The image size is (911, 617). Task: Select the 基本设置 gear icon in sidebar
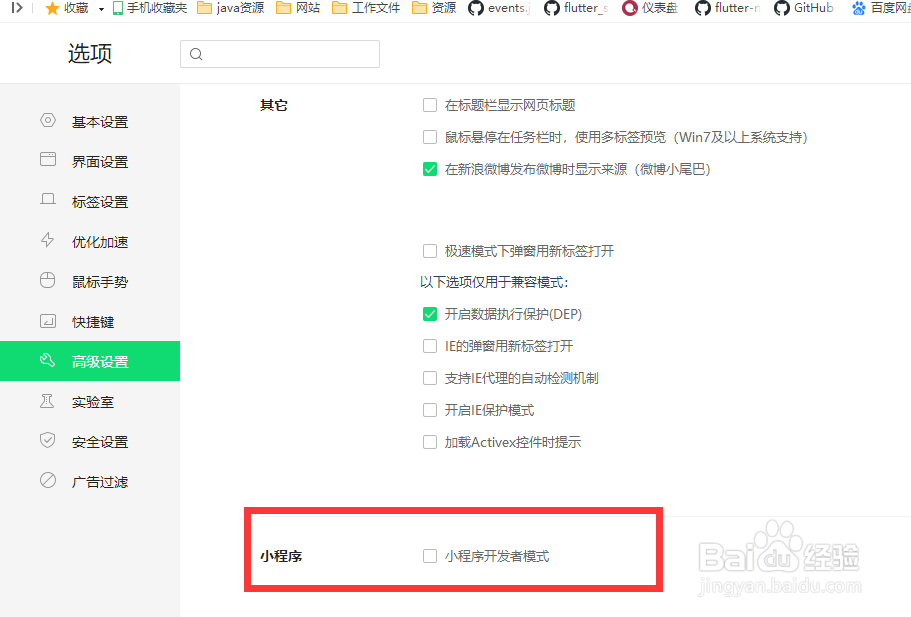click(47, 121)
